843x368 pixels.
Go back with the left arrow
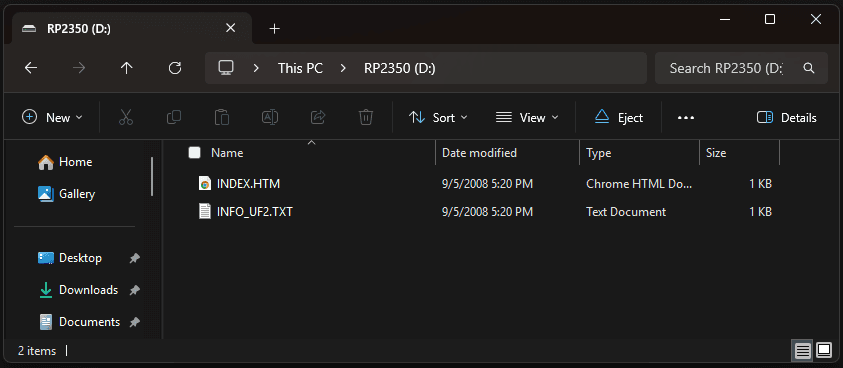tap(31, 68)
